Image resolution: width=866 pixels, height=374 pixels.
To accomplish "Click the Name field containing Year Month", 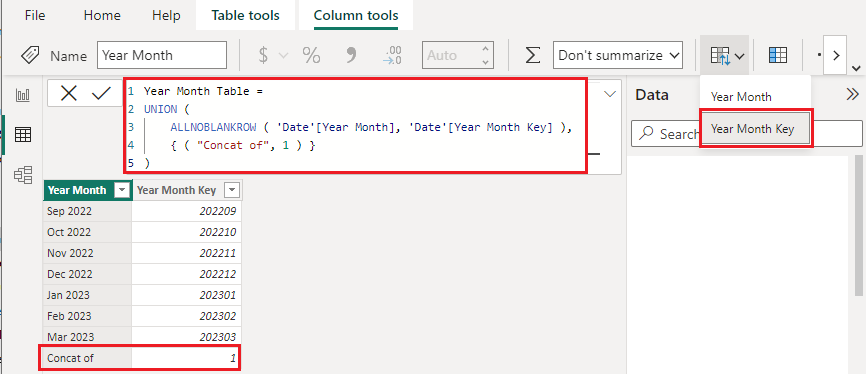I will tap(162, 55).
